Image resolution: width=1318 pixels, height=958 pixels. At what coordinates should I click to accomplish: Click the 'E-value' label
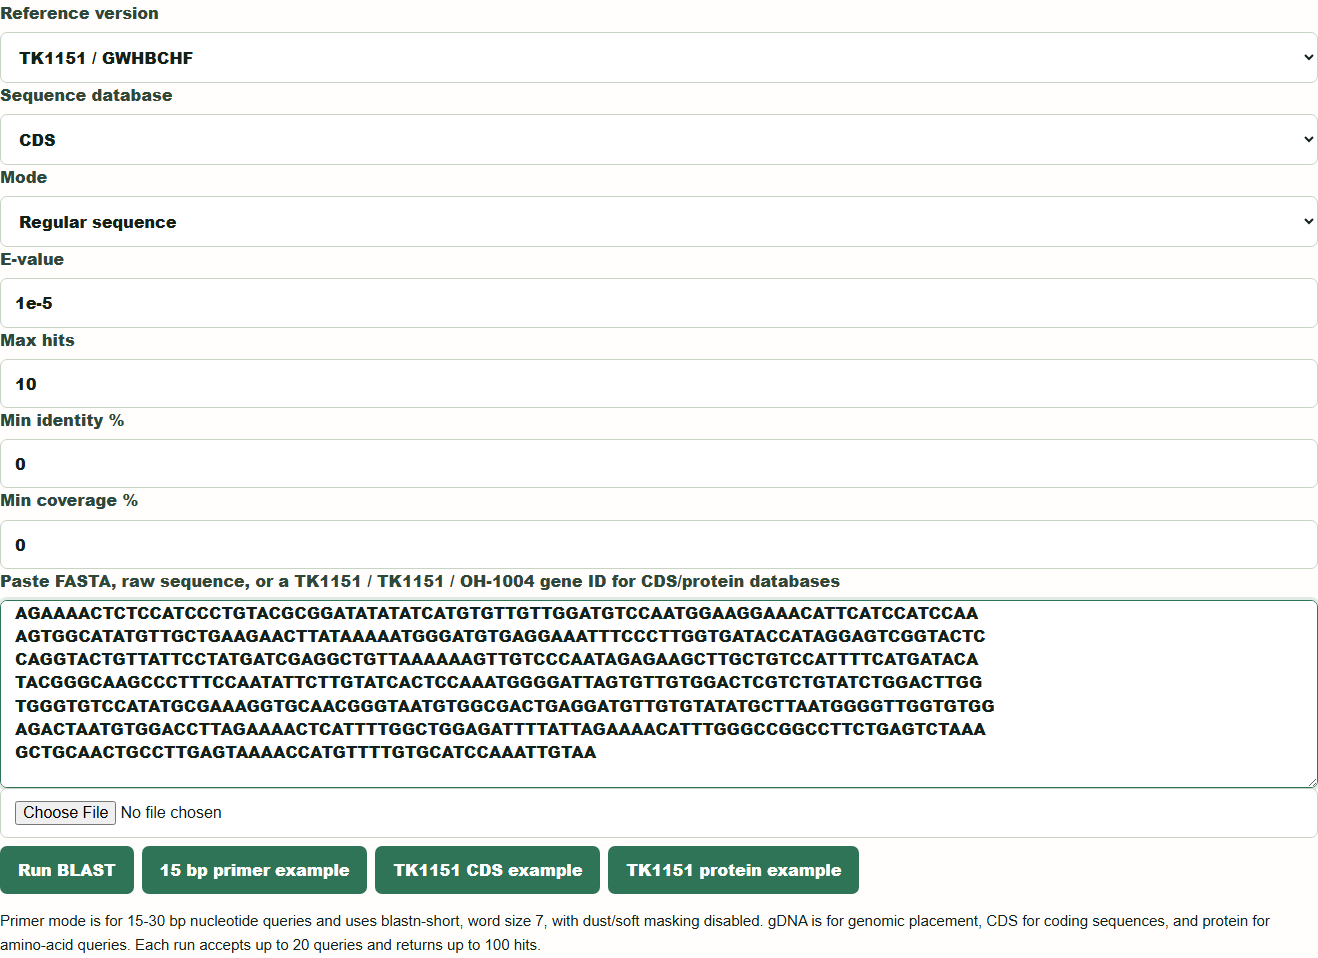click(32, 259)
